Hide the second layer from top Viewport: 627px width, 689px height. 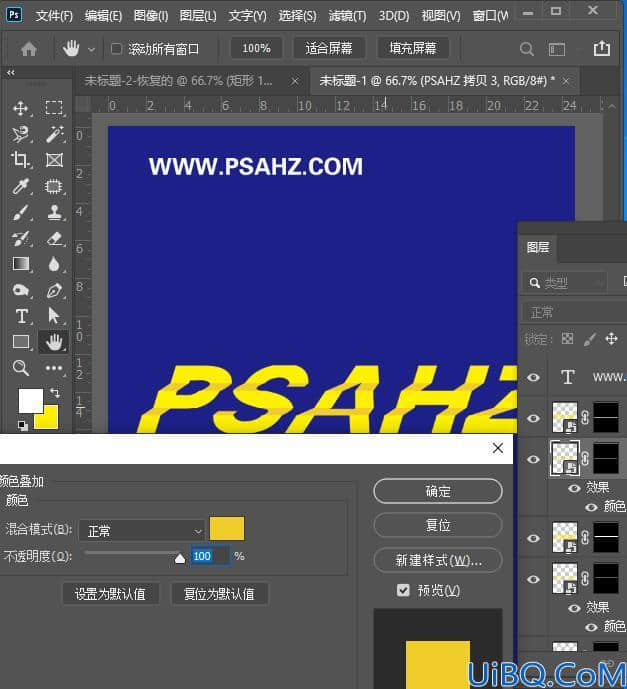click(x=533, y=418)
